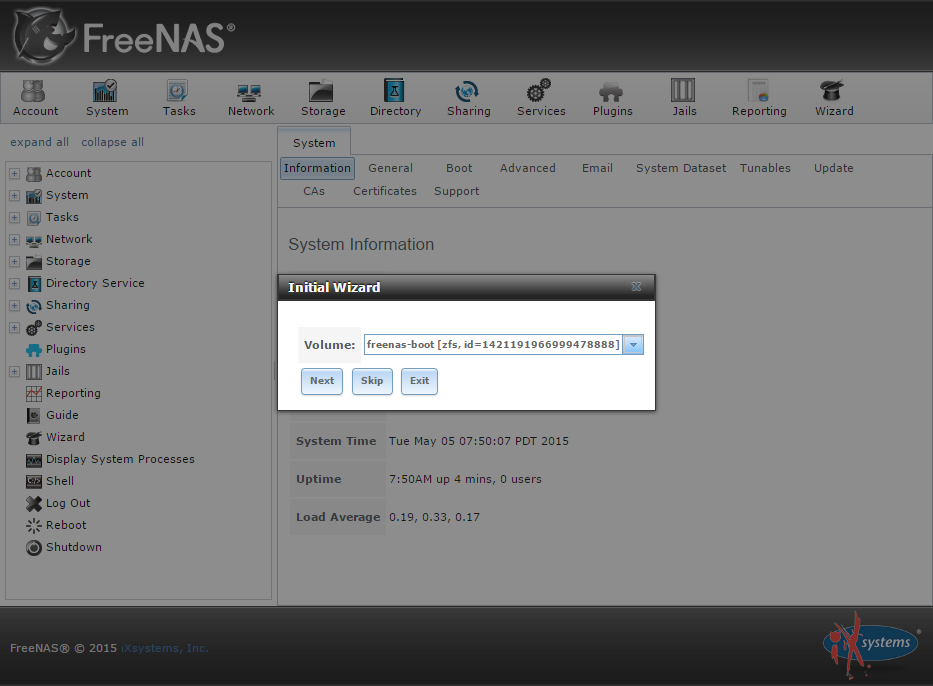Screen dimensions: 933x686
Task: Expand Account node in tree
Action: click(14, 174)
